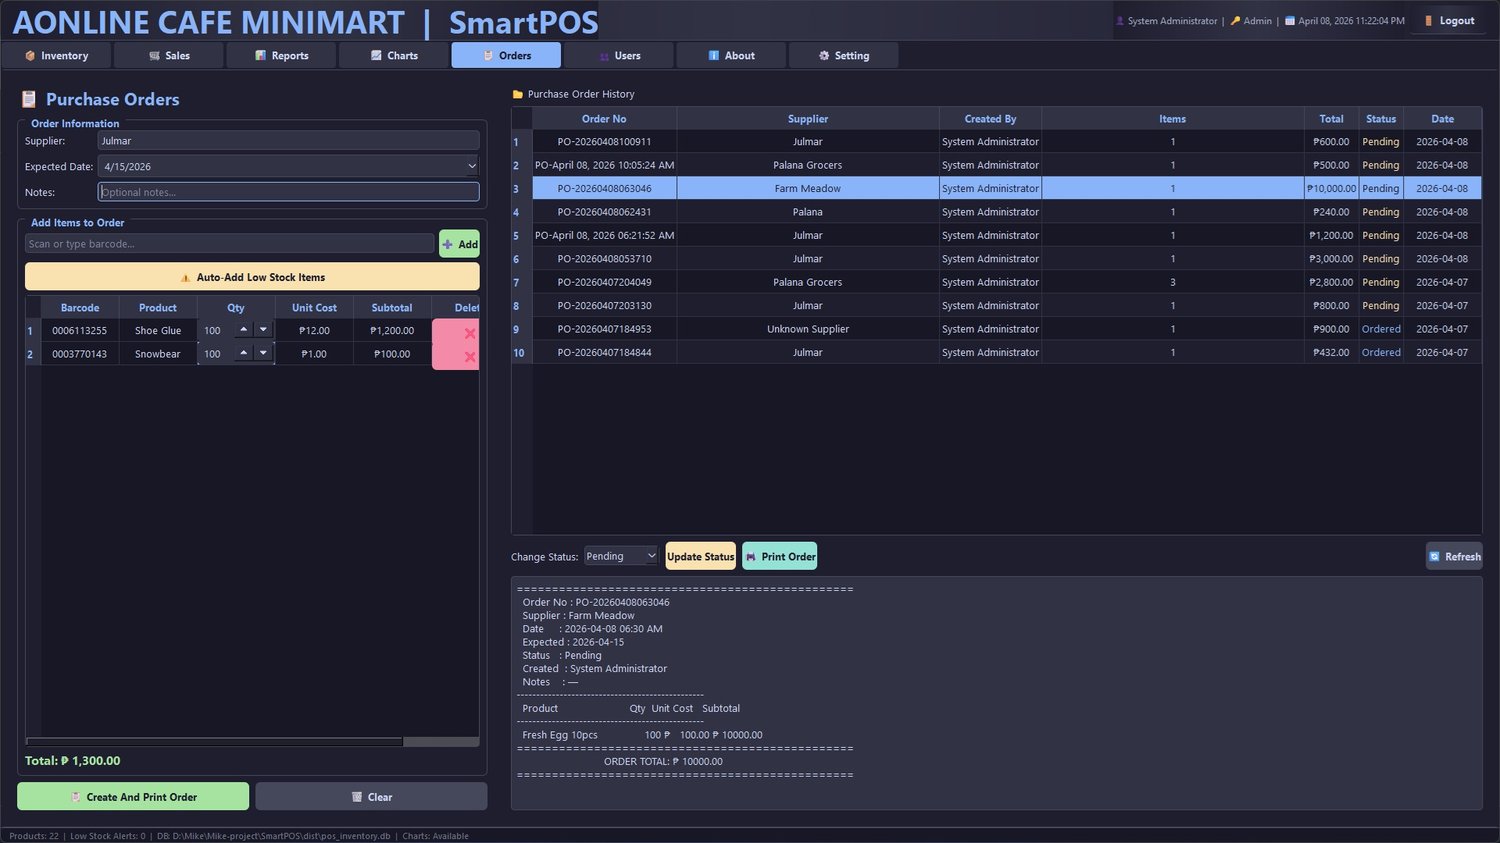Remove the Snowbear item with its X icon
This screenshot has width=1500, height=843.
coord(469,357)
